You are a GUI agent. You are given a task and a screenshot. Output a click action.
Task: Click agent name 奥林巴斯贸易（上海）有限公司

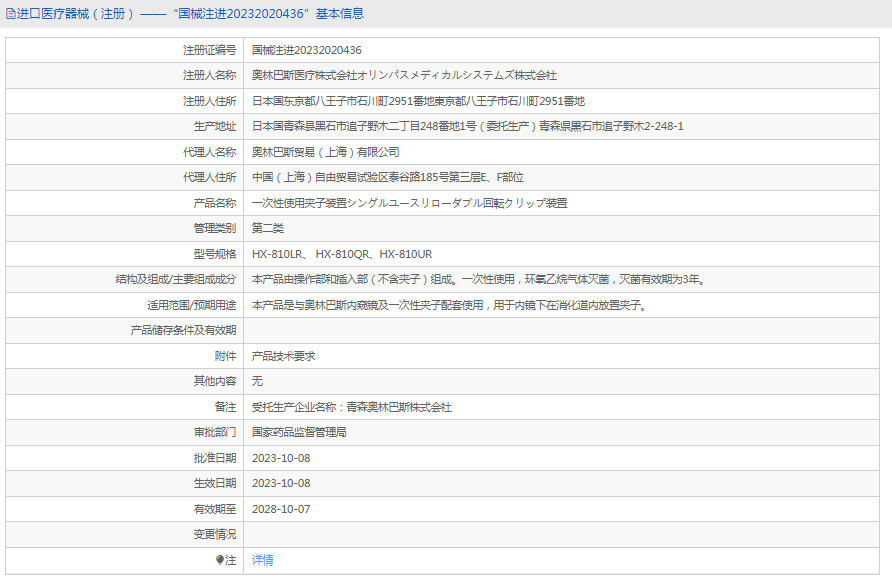click(x=325, y=152)
